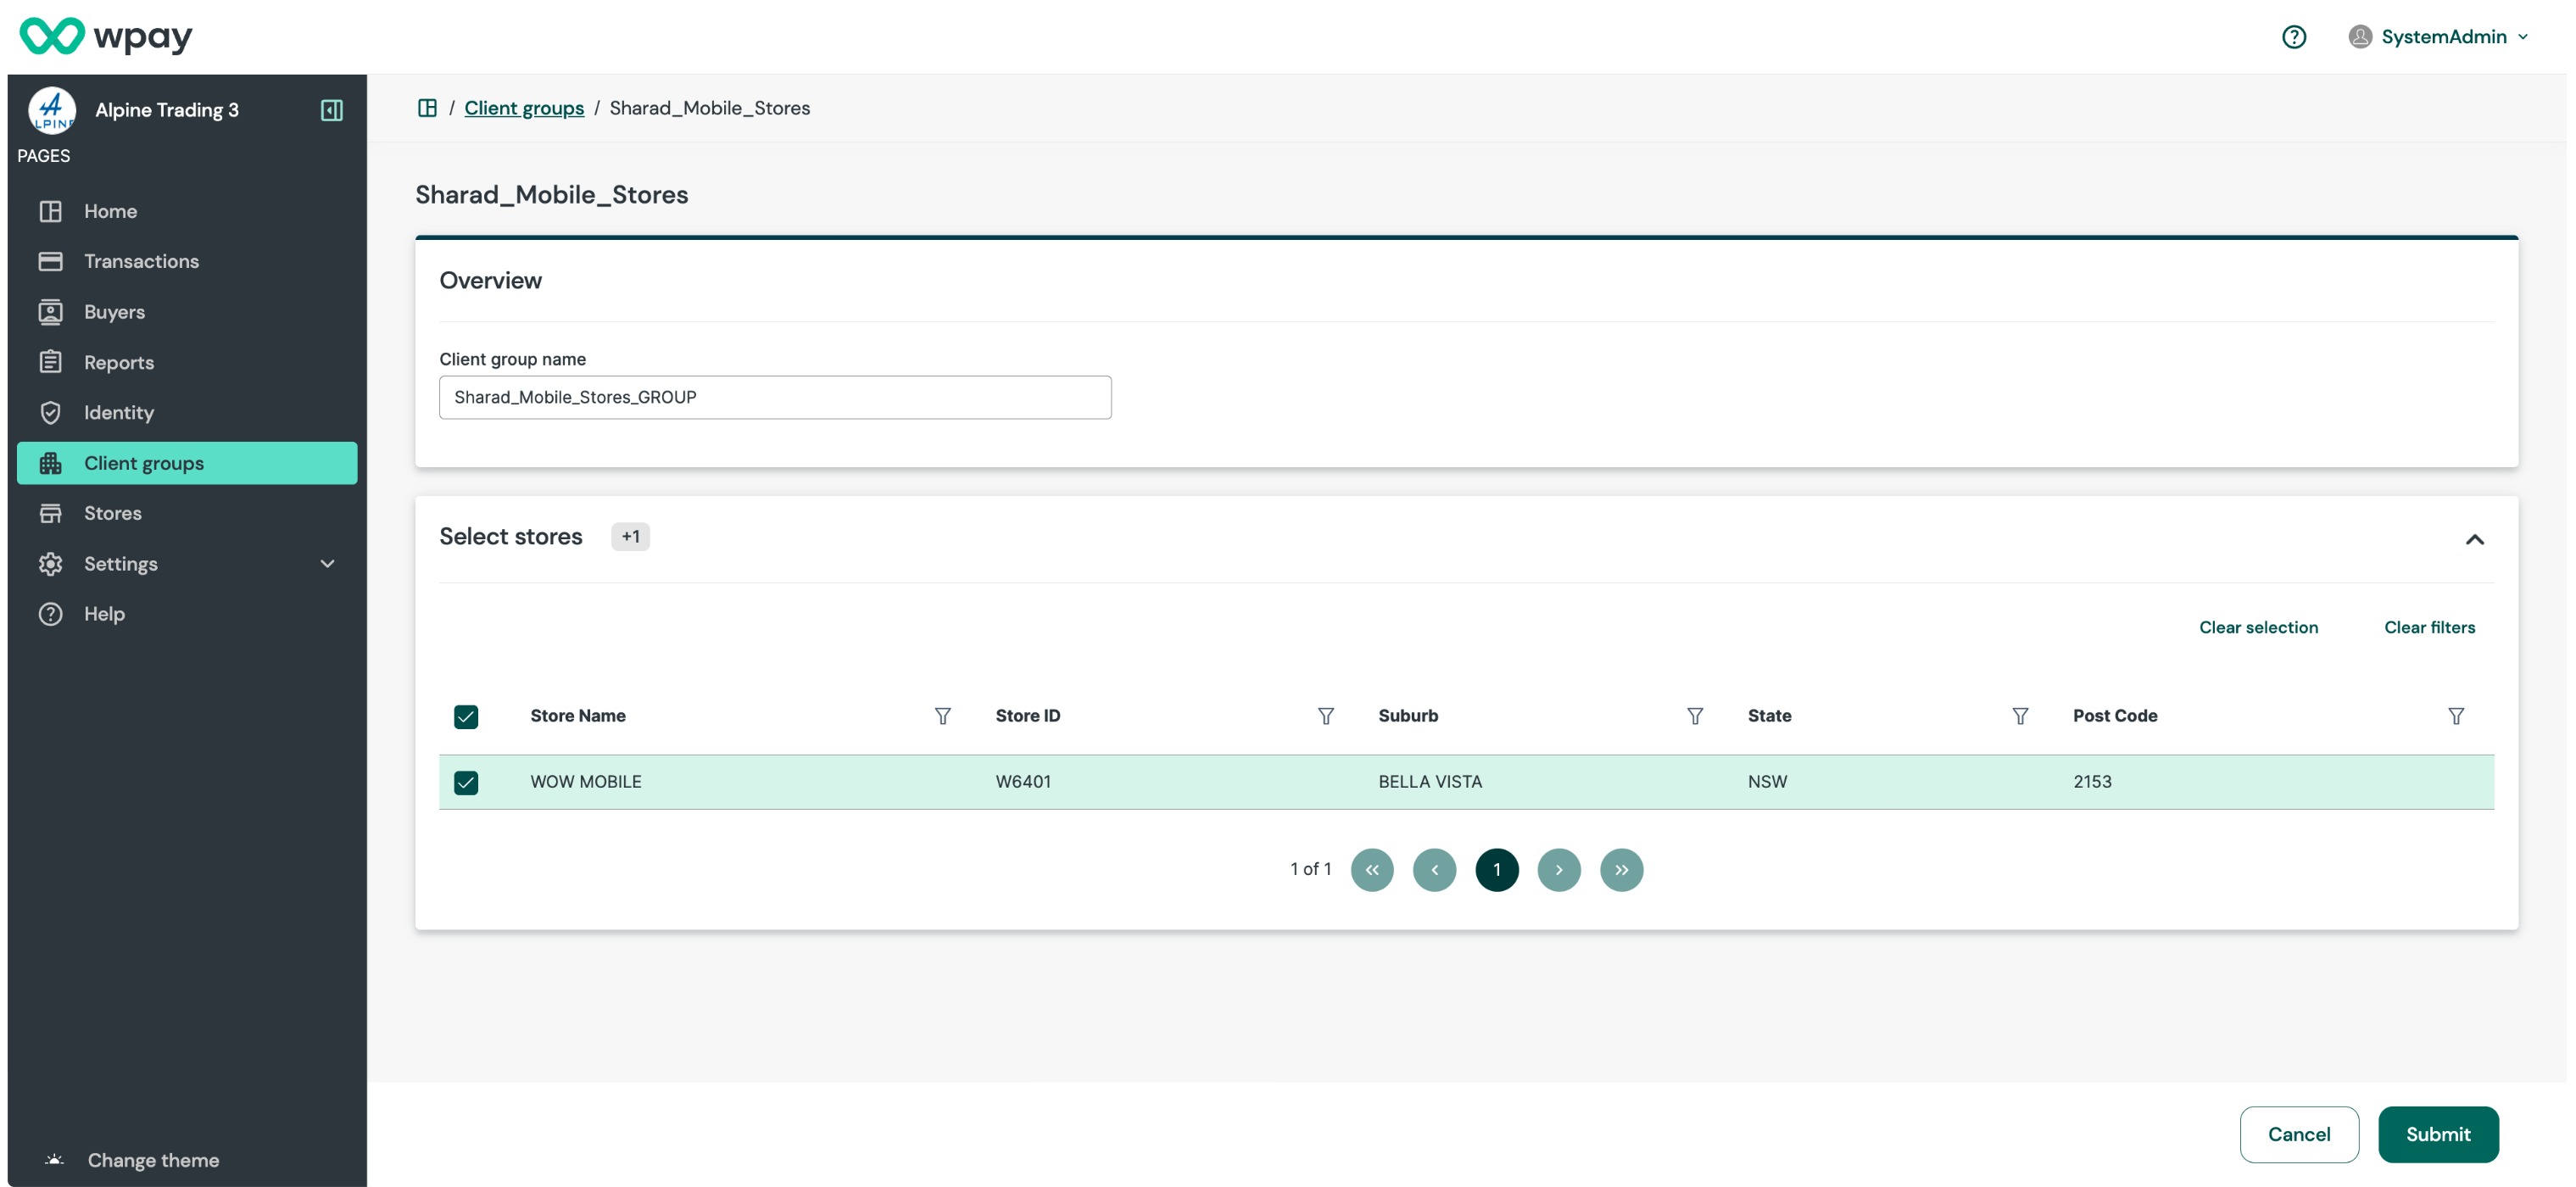This screenshot has height=1187, width=2576.
Task: Navigate to Client groups via breadcrumb
Action: pos(524,108)
